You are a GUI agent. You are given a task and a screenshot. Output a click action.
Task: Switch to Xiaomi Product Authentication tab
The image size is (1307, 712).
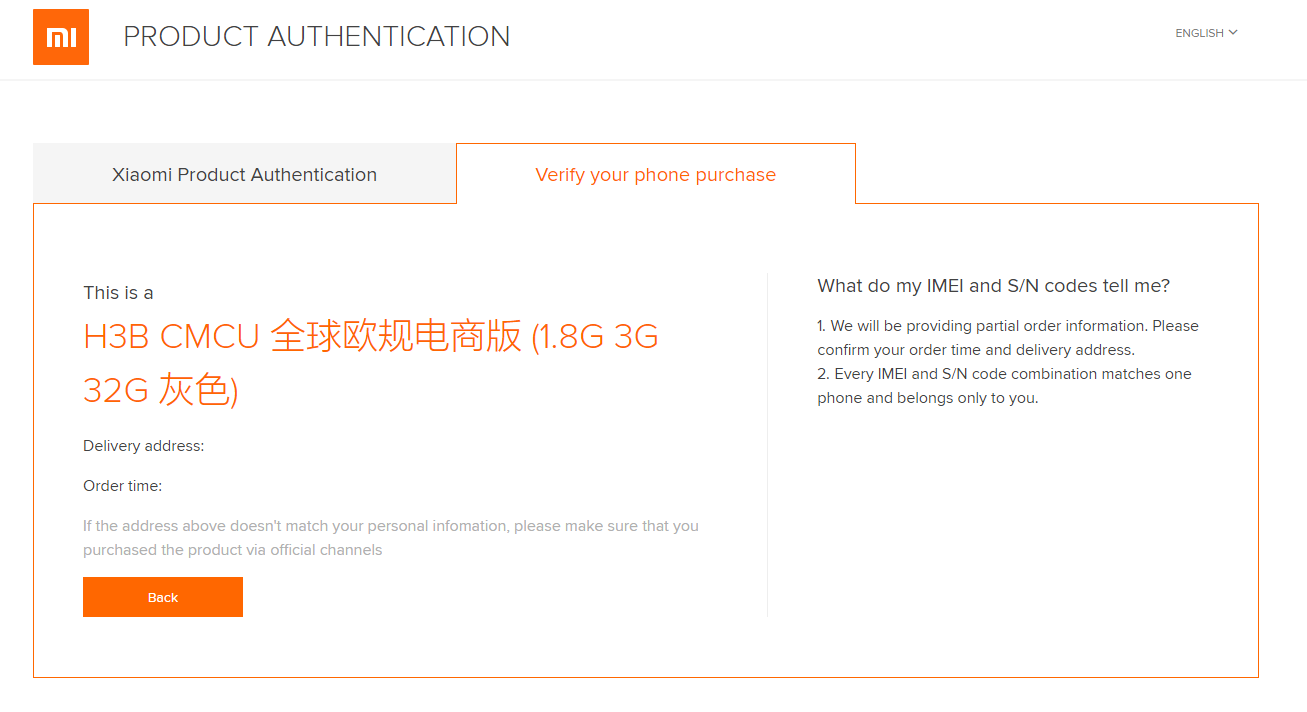[244, 175]
